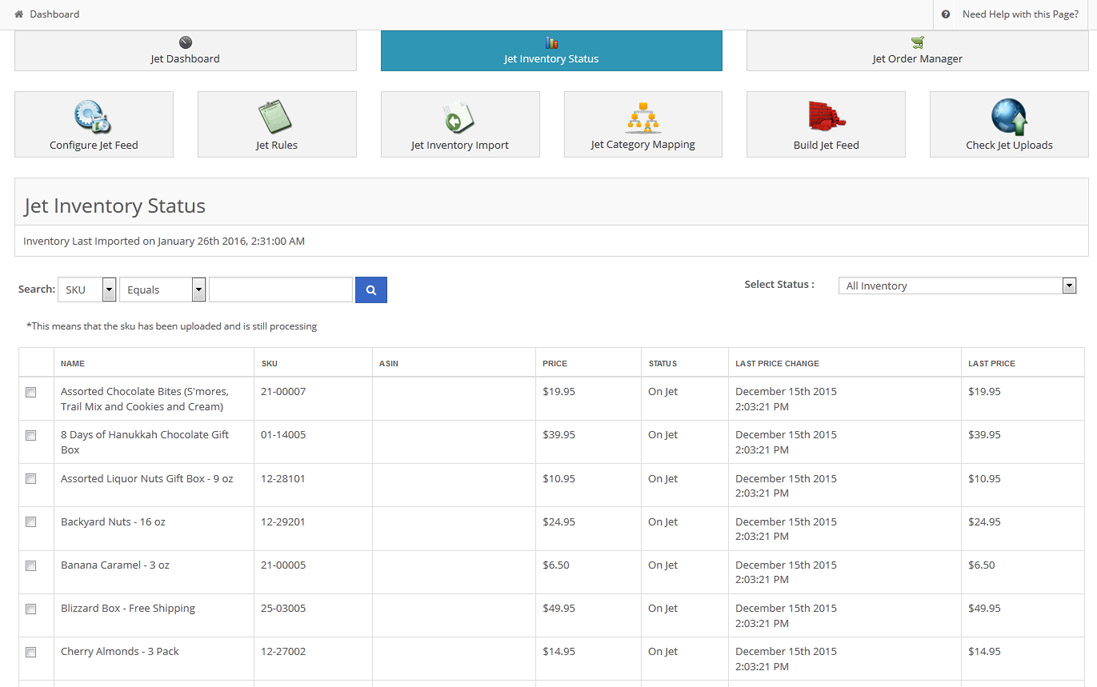Viewport: 1097px width, 687px height.
Task: Open the Equals comparison dropdown
Action: pyautogui.click(x=162, y=290)
